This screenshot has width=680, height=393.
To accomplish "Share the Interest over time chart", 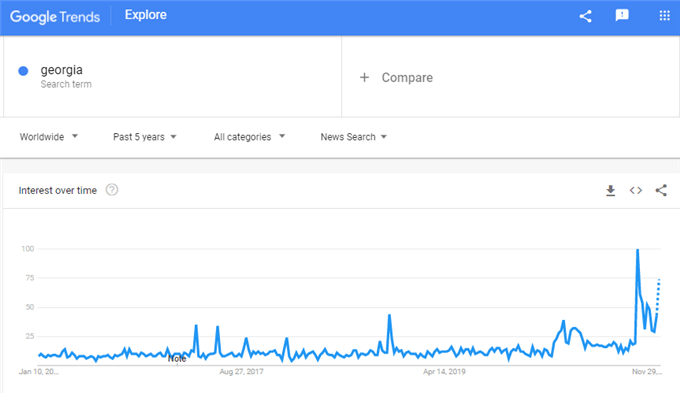I will (x=661, y=190).
